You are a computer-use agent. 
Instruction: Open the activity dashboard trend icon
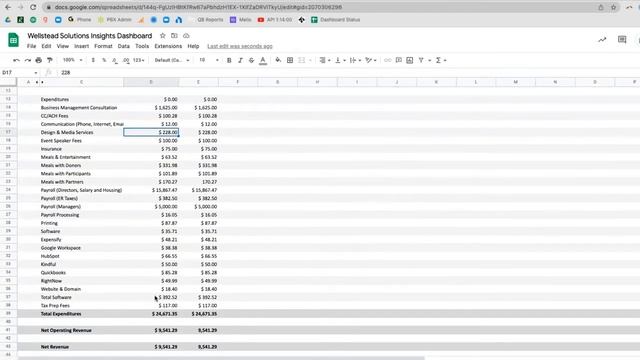(x=602, y=40)
